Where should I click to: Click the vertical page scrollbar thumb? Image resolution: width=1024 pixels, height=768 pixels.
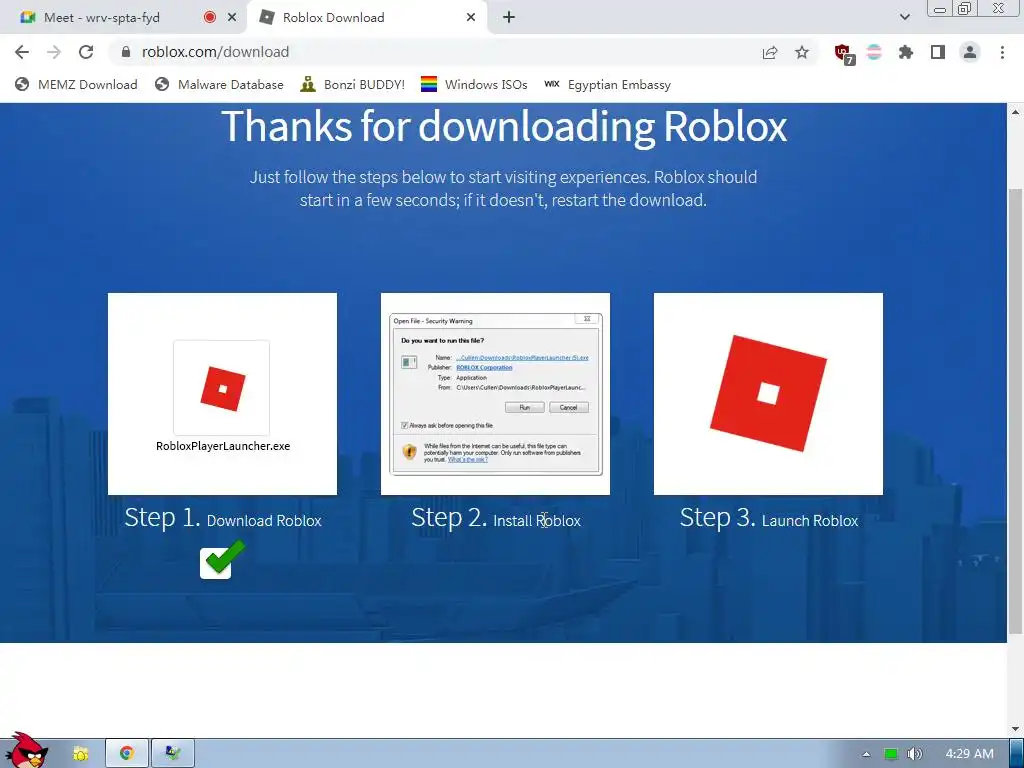1016,410
